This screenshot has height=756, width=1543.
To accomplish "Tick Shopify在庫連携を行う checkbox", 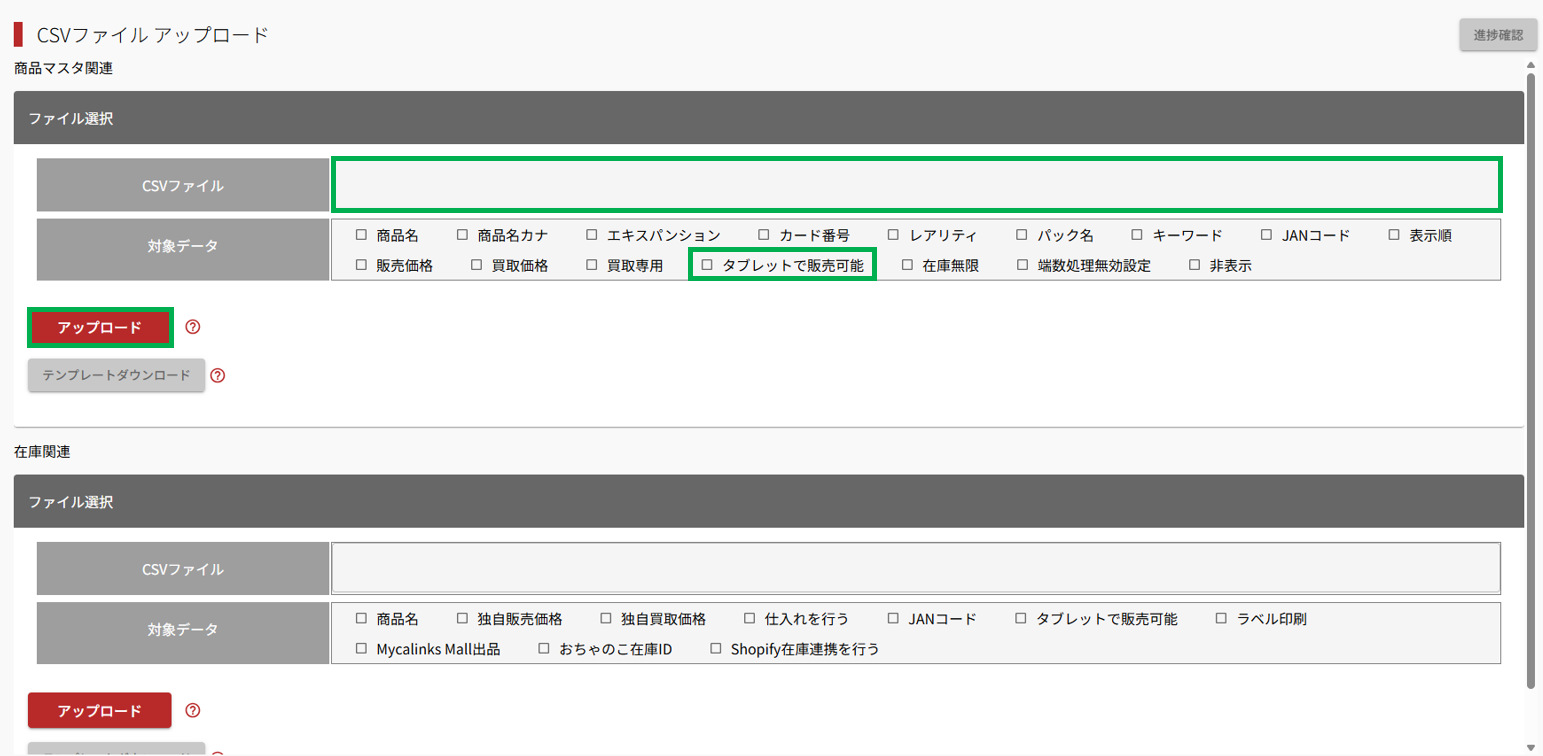I will click(715, 649).
